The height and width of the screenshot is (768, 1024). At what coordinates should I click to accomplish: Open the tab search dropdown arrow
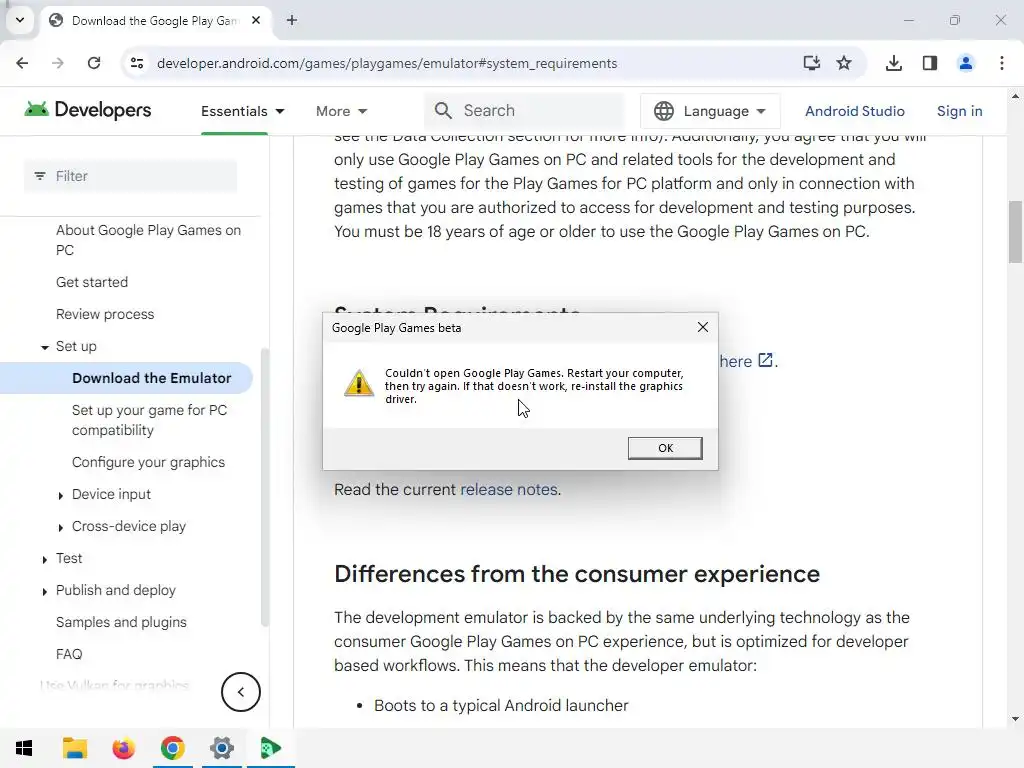click(20, 20)
